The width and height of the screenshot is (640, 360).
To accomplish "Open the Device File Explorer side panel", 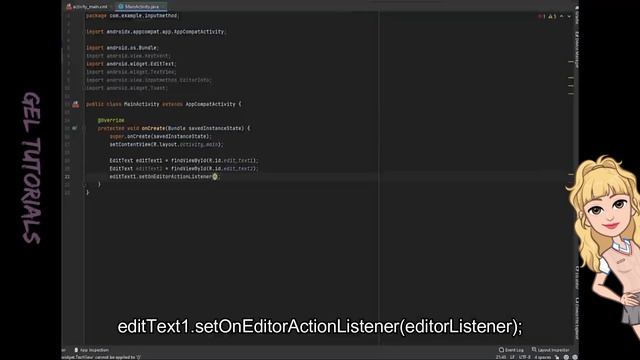I will [577, 319].
